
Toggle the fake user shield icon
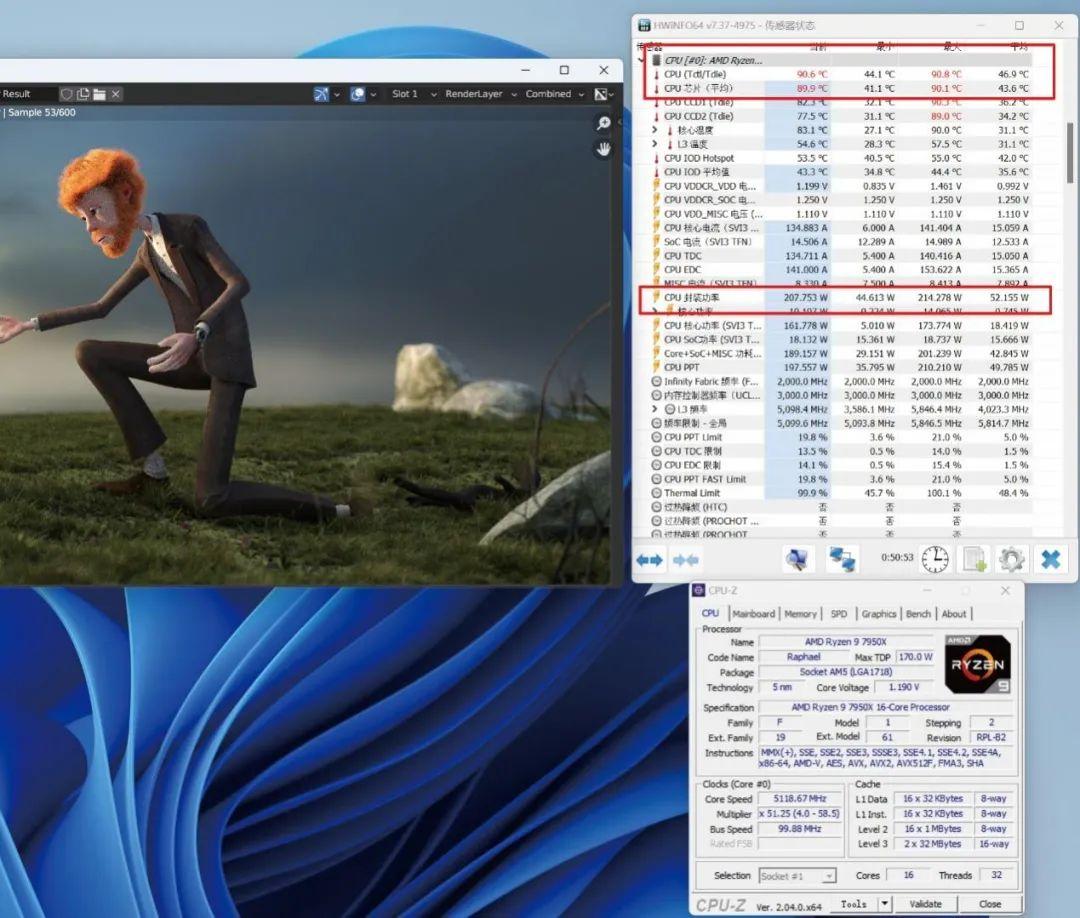pyautogui.click(x=67, y=94)
